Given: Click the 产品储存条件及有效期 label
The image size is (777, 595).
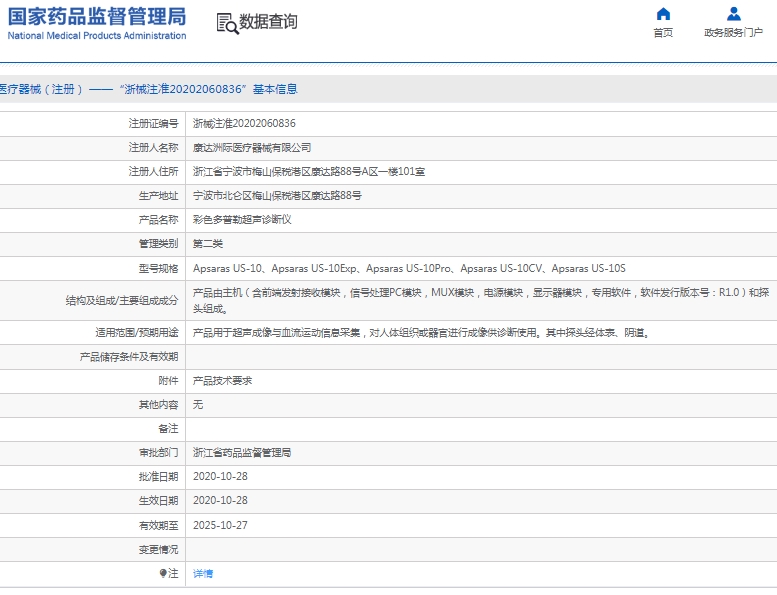Looking at the screenshot, I should 129,357.
